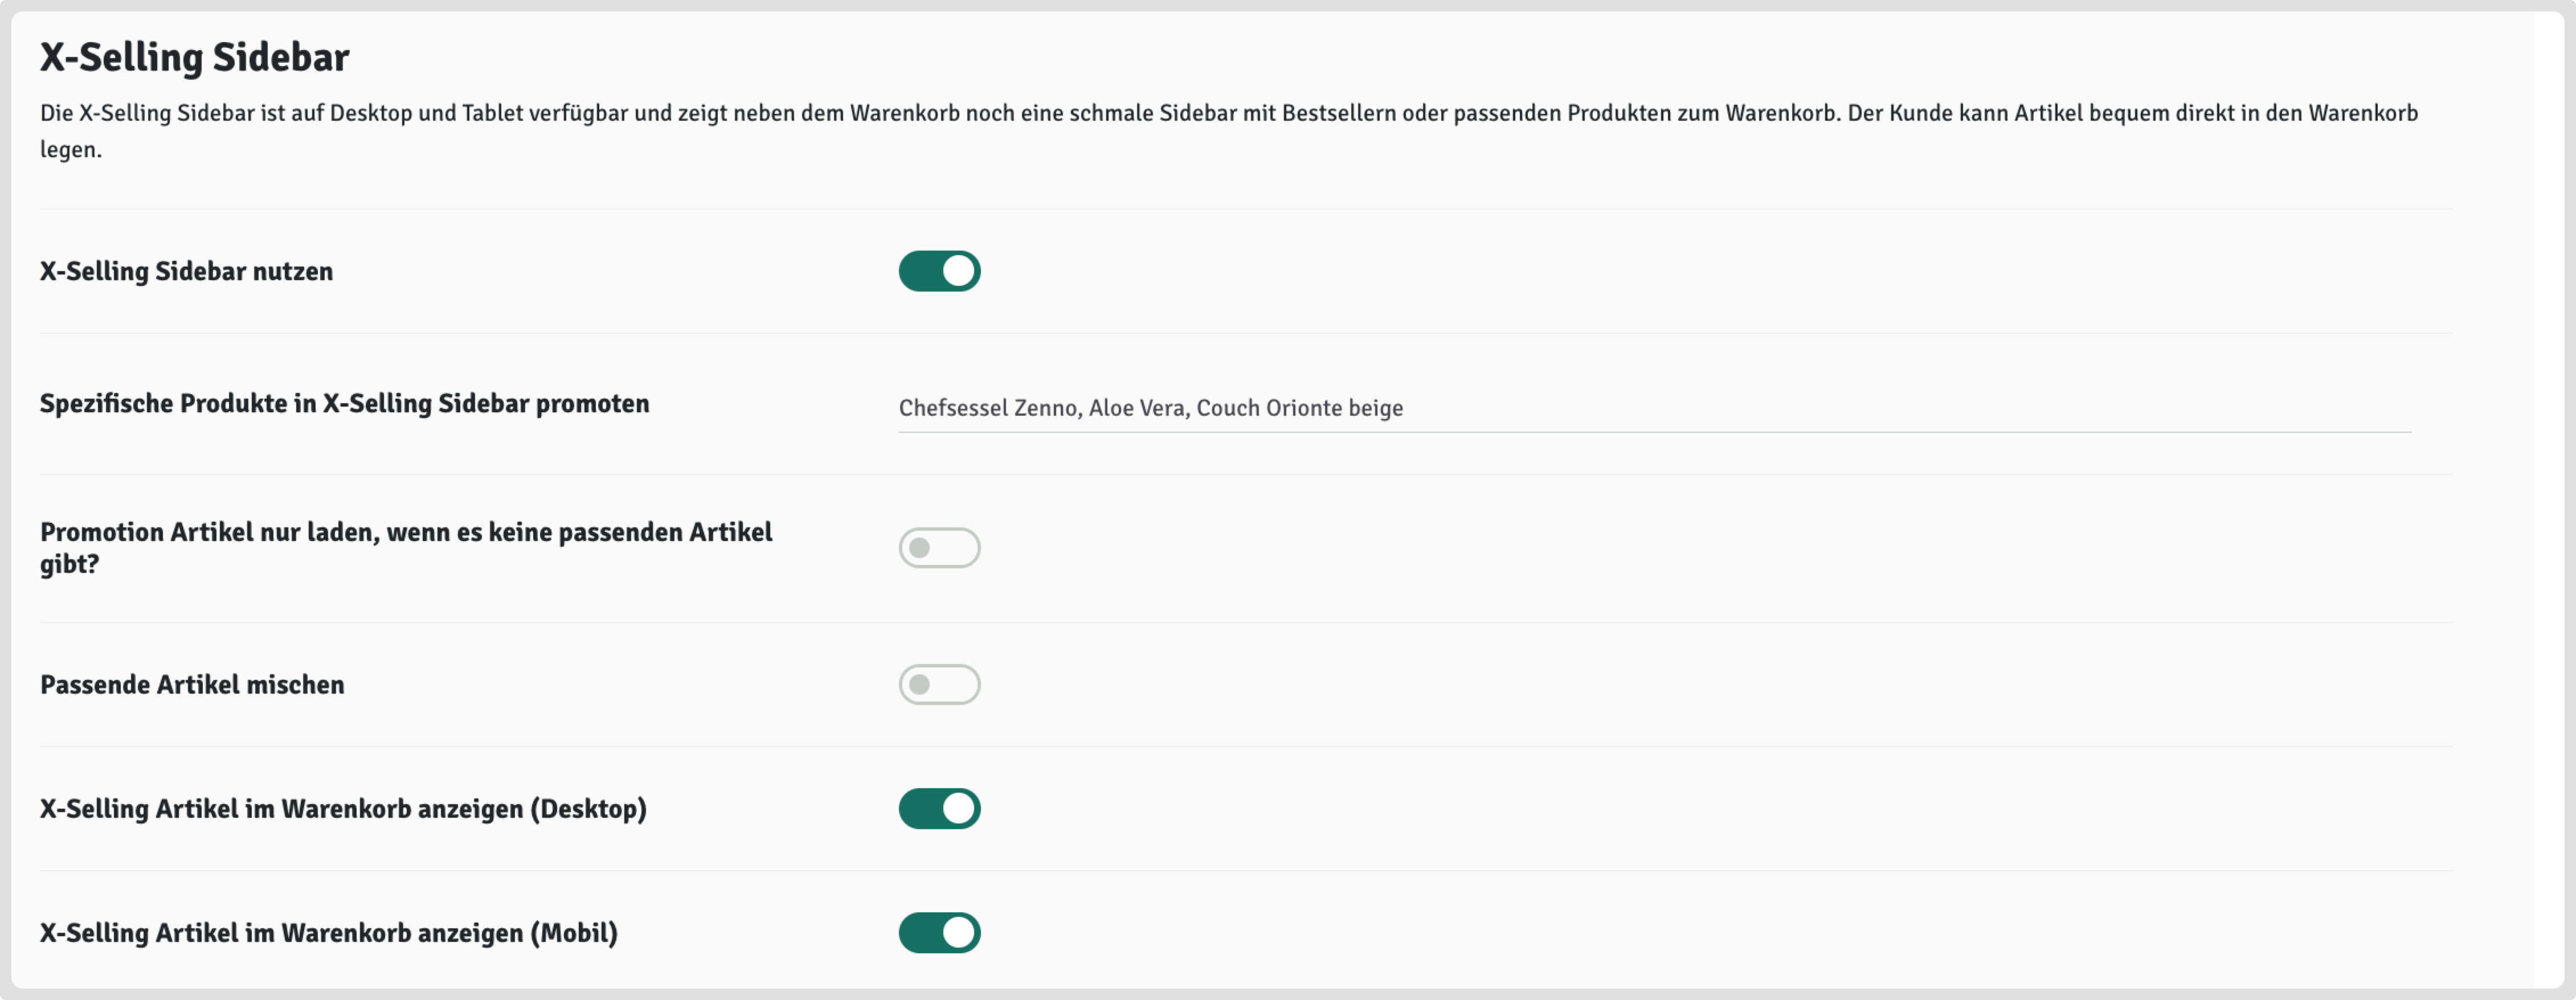The width and height of the screenshot is (2576, 1000).
Task: Click the 'Promotion Artikel nur laden' label
Action: pos(406,547)
